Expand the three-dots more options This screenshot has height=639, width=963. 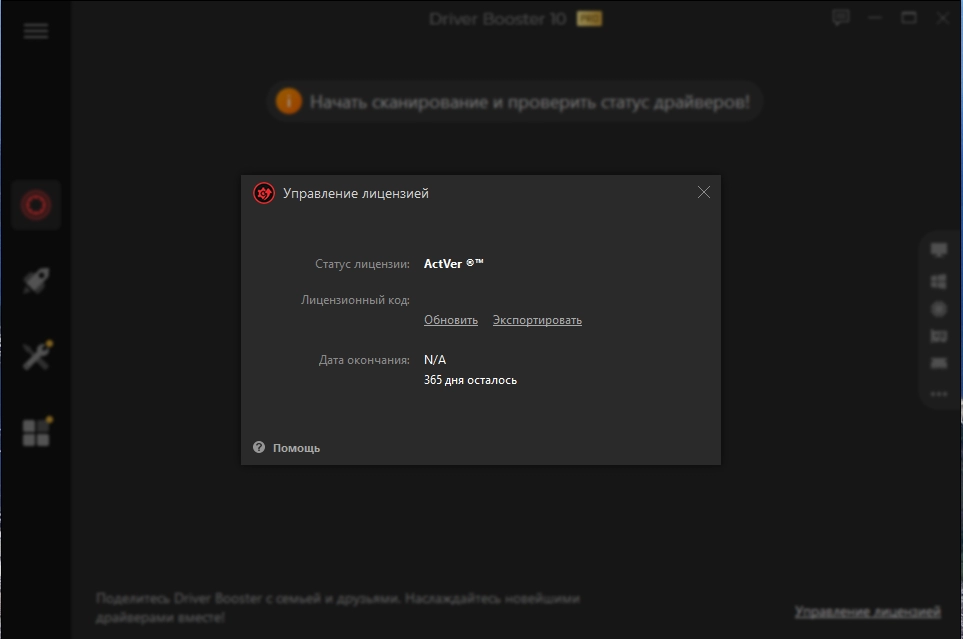(x=938, y=394)
